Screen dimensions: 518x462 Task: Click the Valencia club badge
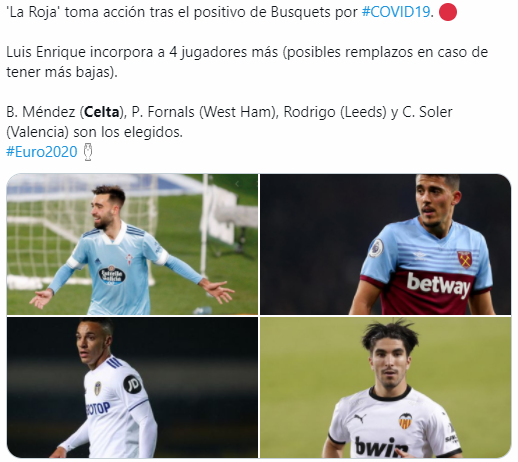[405, 421]
